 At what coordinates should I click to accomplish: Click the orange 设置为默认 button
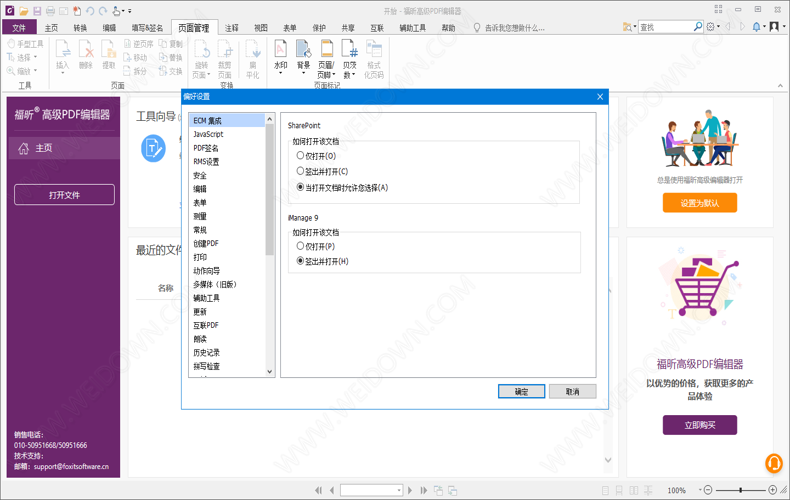click(x=700, y=203)
